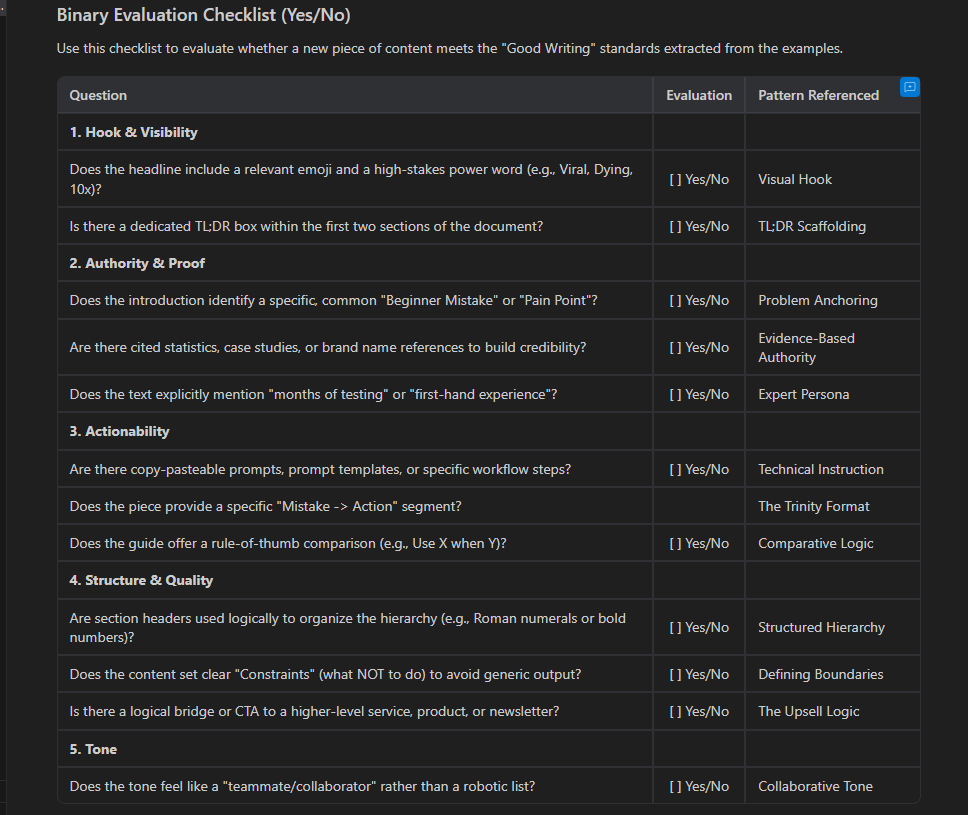Viewport: 968px width, 815px height.
Task: Click the Authority & Proof section row
Action: pyautogui.click(x=488, y=263)
